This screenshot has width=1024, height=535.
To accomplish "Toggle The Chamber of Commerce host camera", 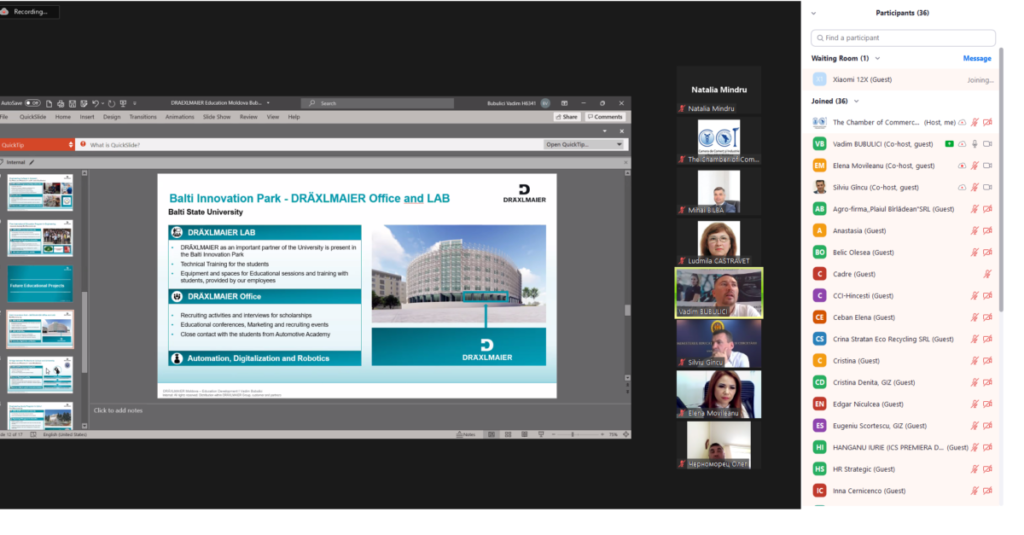I will [987, 122].
